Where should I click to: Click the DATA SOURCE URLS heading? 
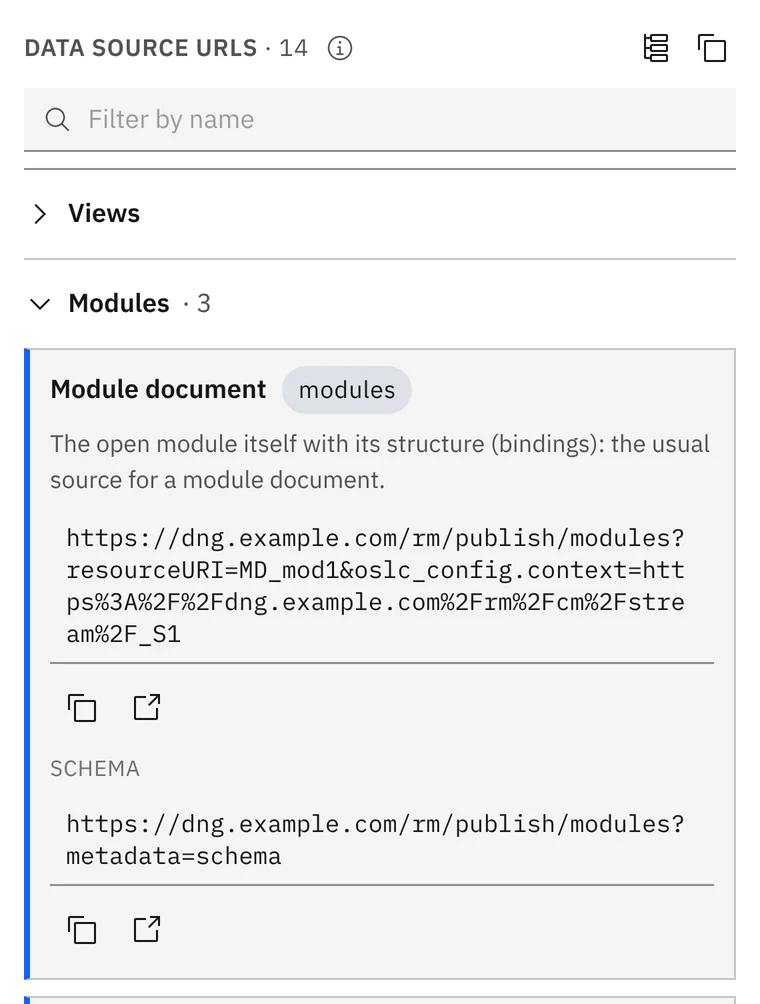[141, 48]
